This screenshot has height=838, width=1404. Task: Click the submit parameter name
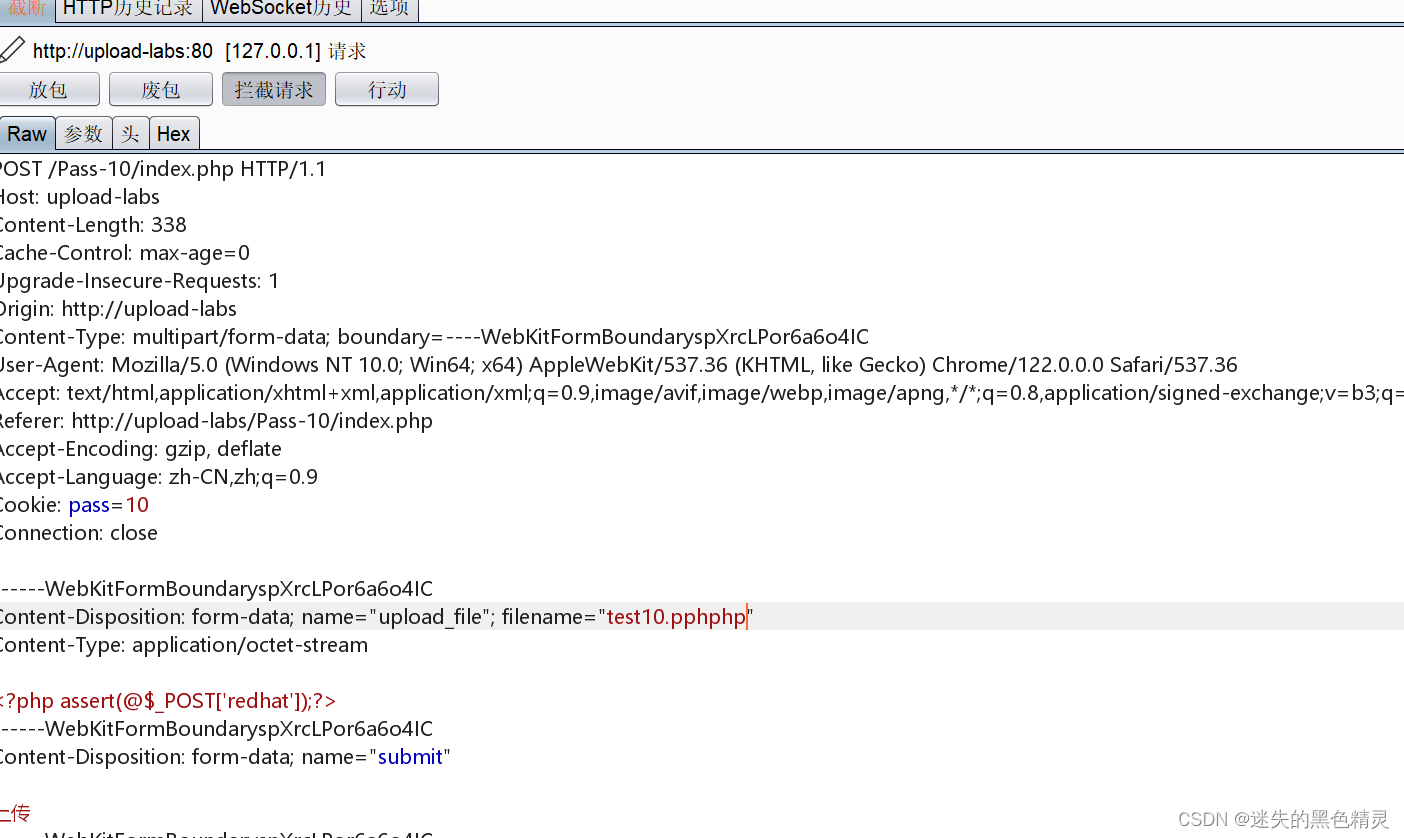[410, 757]
